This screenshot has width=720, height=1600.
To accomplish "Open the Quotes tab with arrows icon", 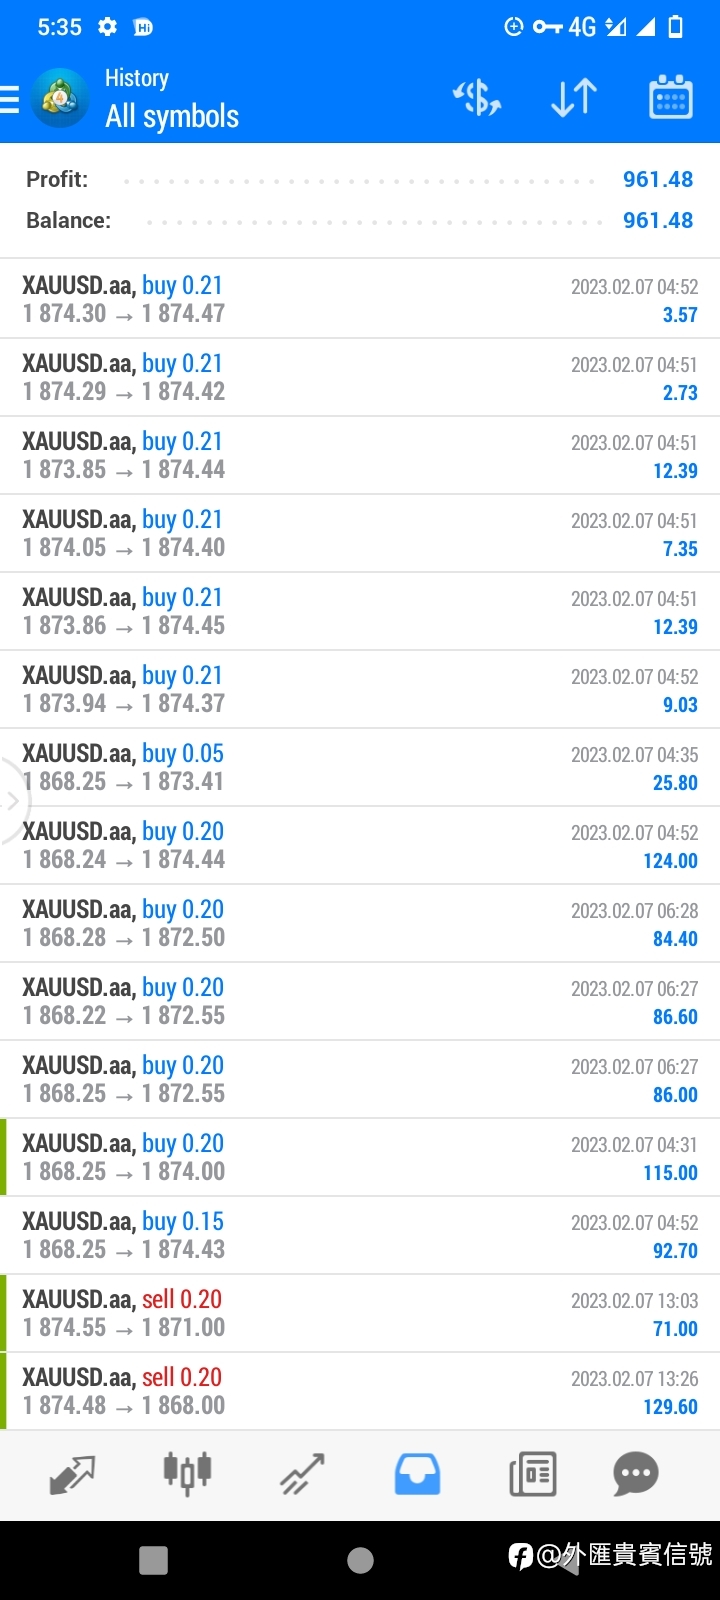I will point(72,1474).
